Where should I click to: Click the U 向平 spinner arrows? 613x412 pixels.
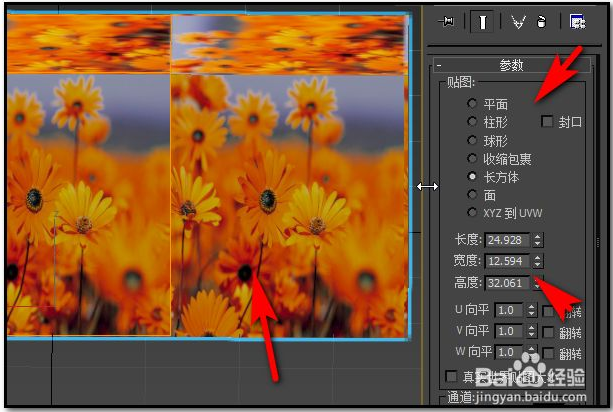[x=531, y=310]
